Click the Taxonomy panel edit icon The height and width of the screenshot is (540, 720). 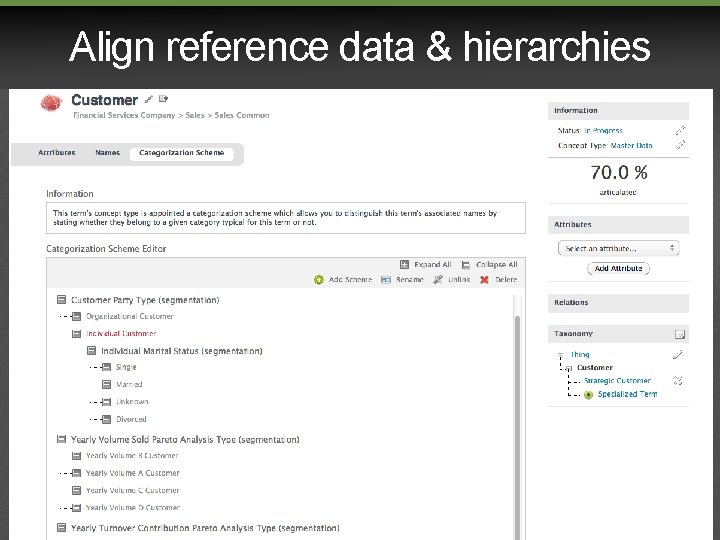pyautogui.click(x=680, y=334)
